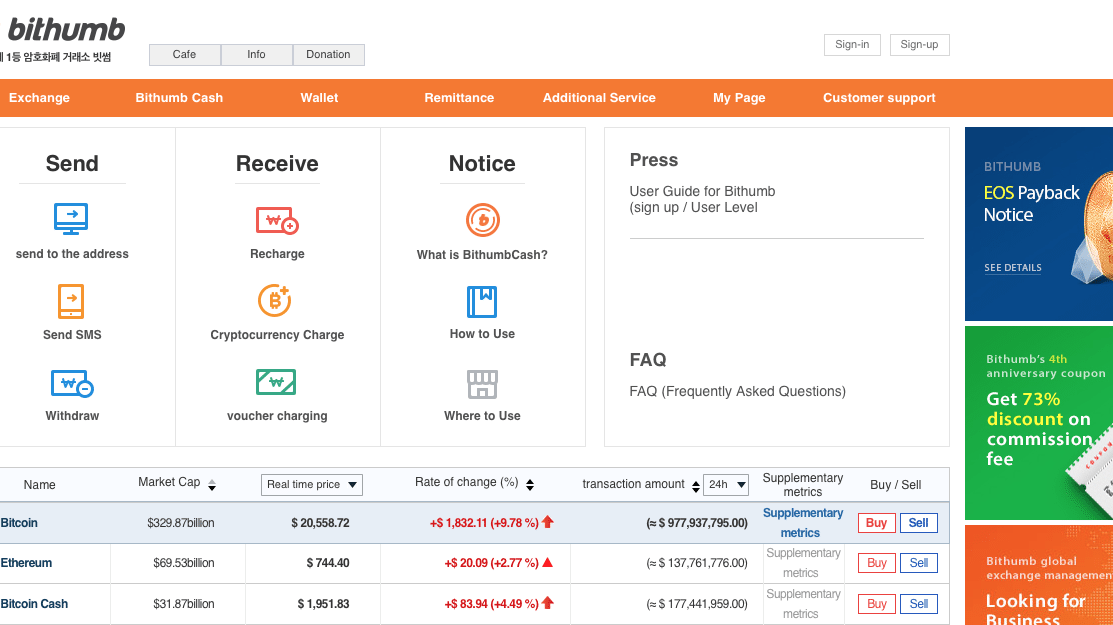Click the Where to Use label
Screen dimensions: 1113x625
482,416
